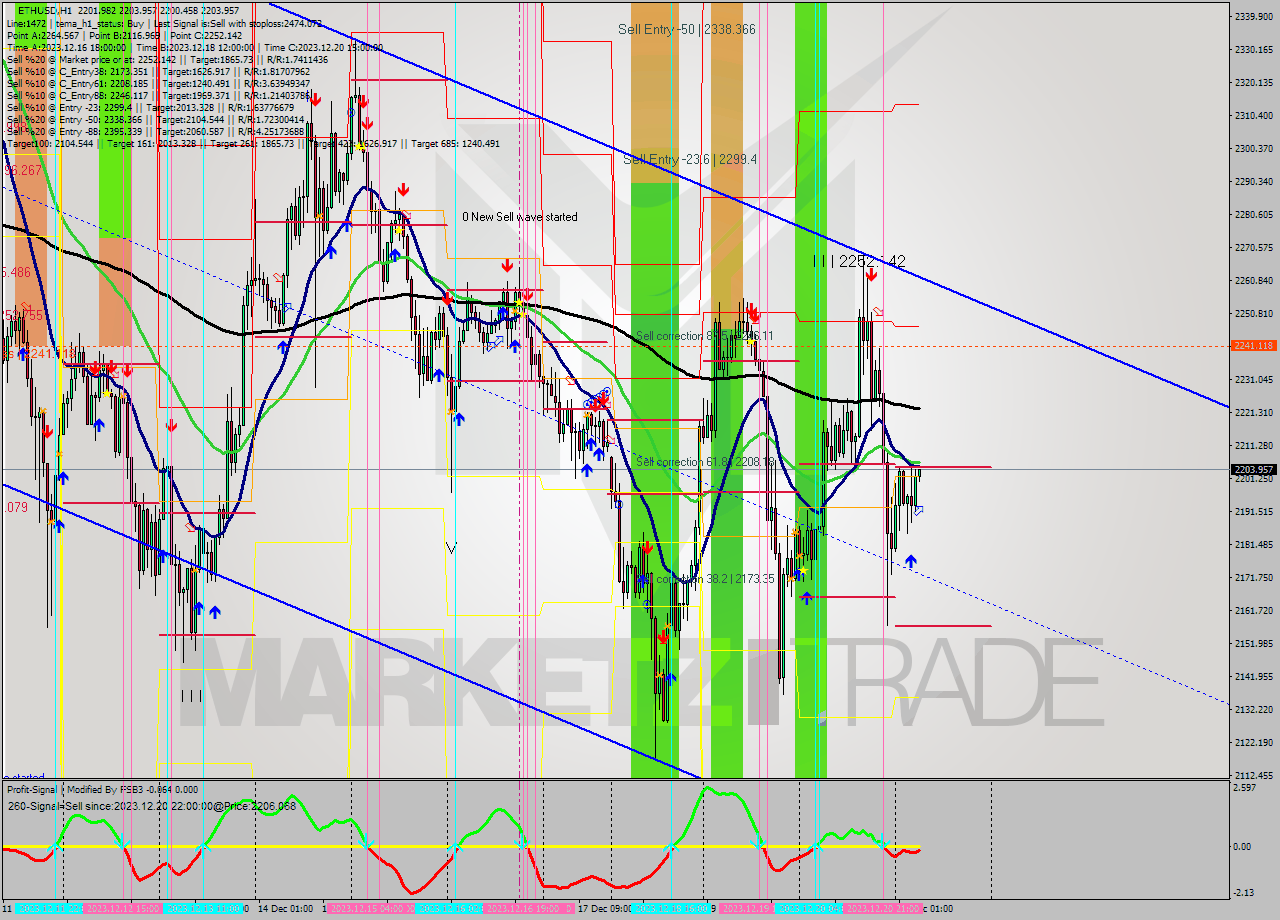Select 'Sell correction 61.8 | 2208.18' label

point(706,462)
